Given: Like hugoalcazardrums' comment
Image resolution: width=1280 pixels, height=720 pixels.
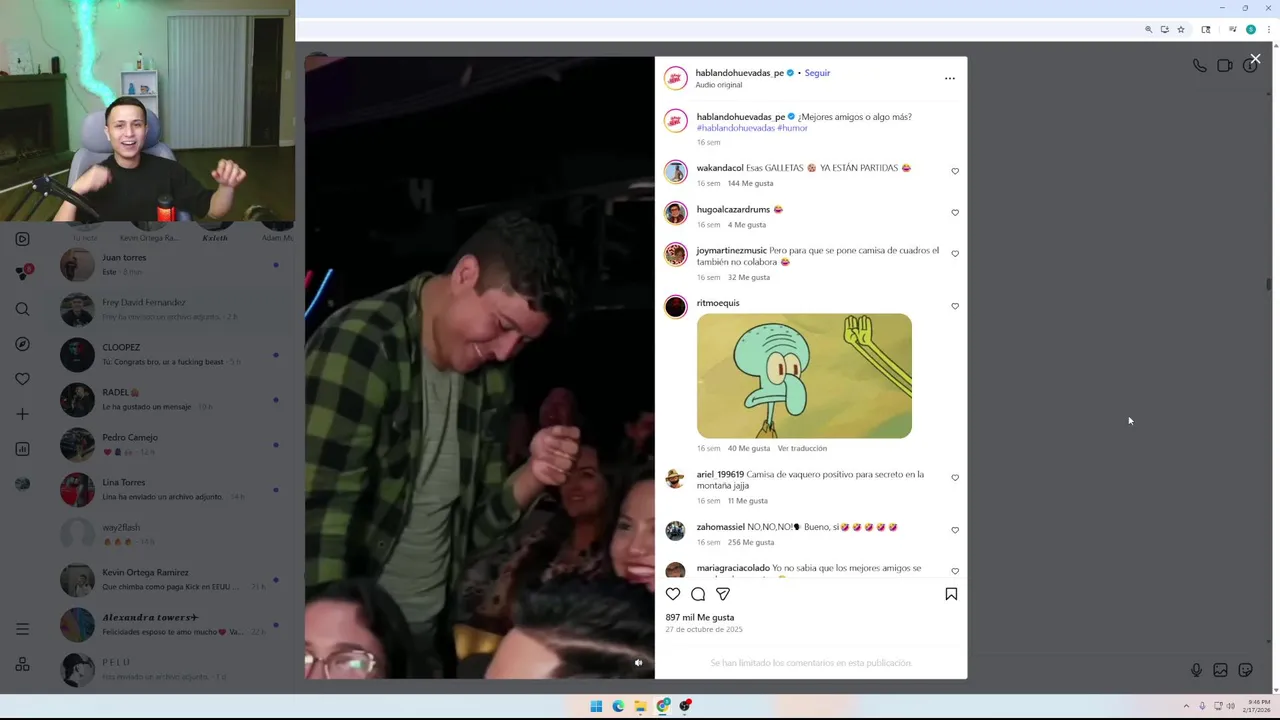Looking at the screenshot, I should 955,213.
